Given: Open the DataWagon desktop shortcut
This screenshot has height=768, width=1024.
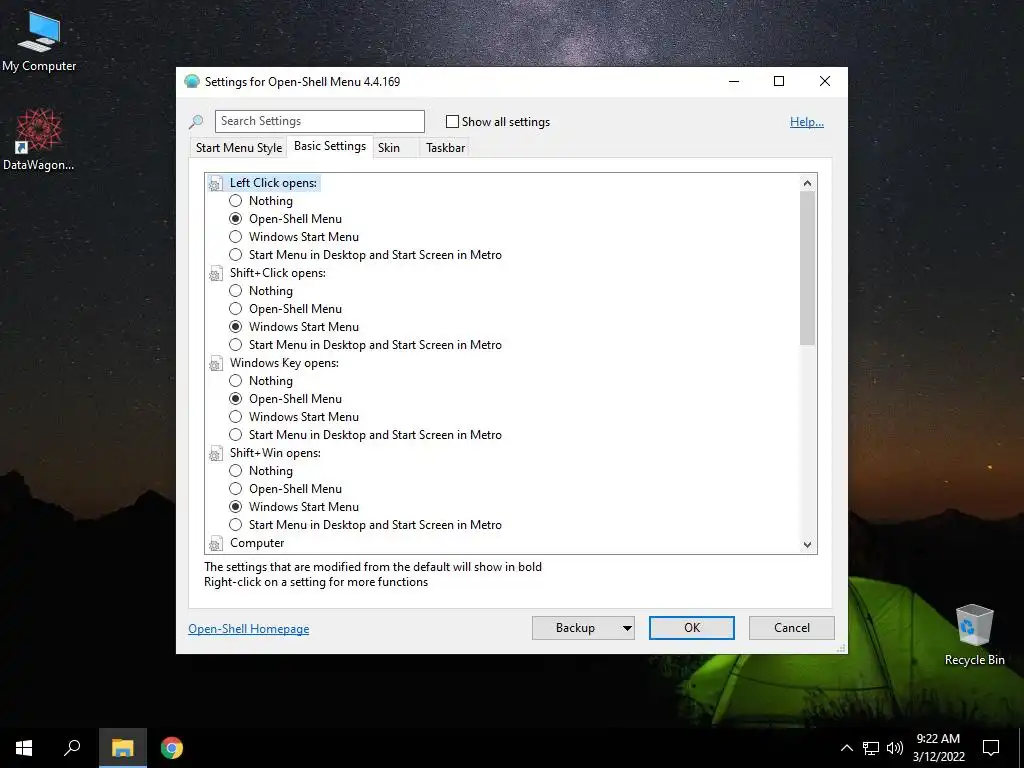Looking at the screenshot, I should click(39, 140).
